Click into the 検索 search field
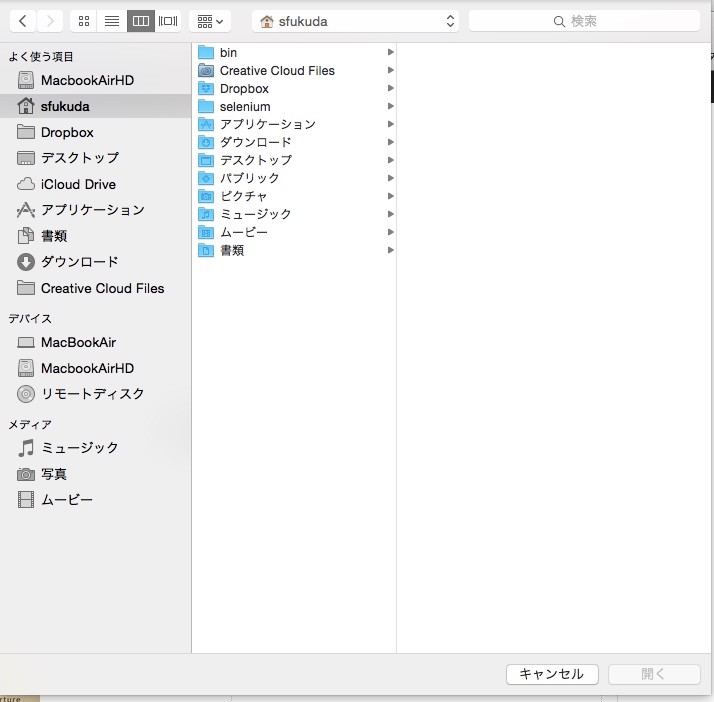The image size is (714, 702). point(584,21)
